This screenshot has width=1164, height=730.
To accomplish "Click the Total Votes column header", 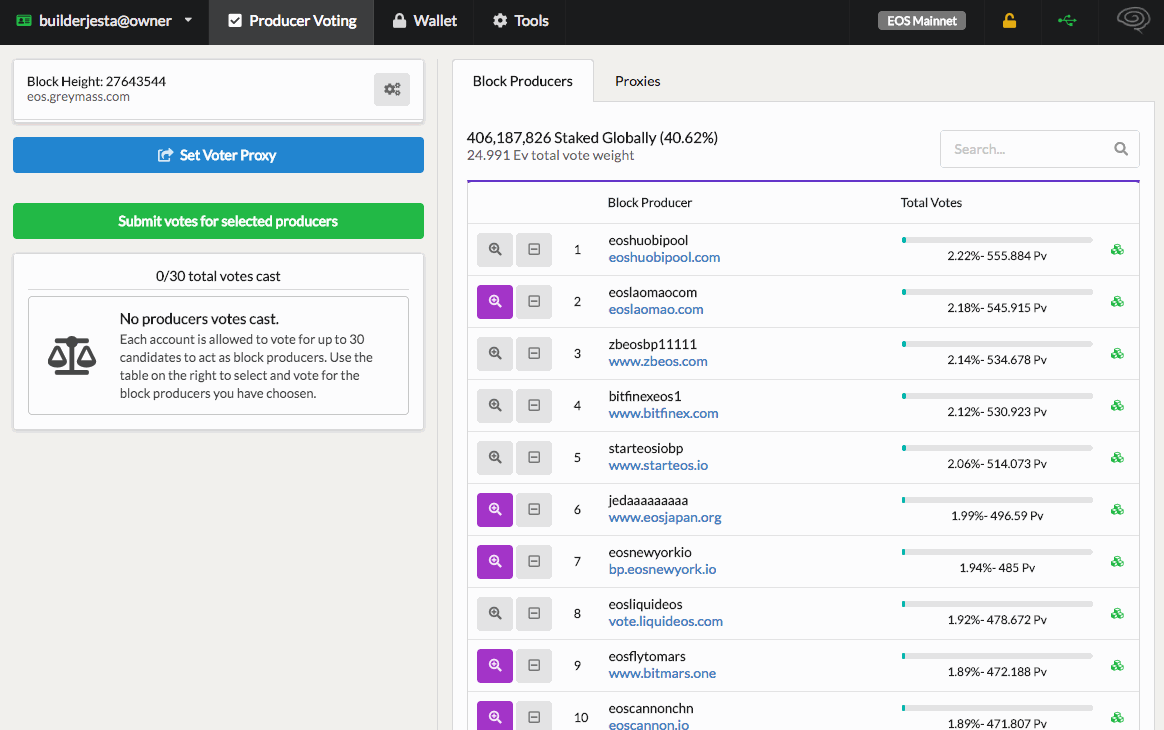I will [x=931, y=203].
